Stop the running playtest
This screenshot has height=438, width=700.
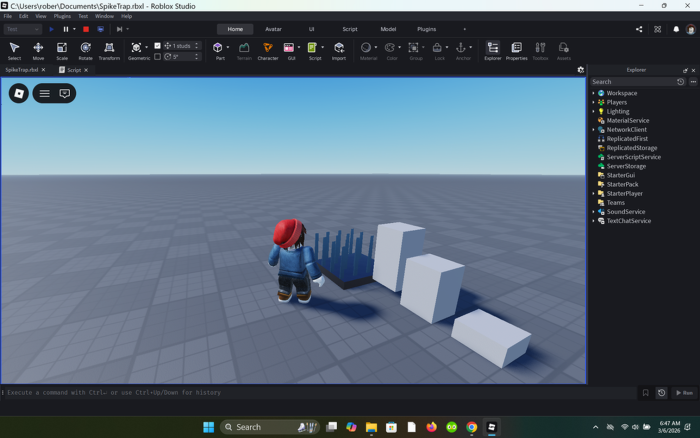point(86,29)
